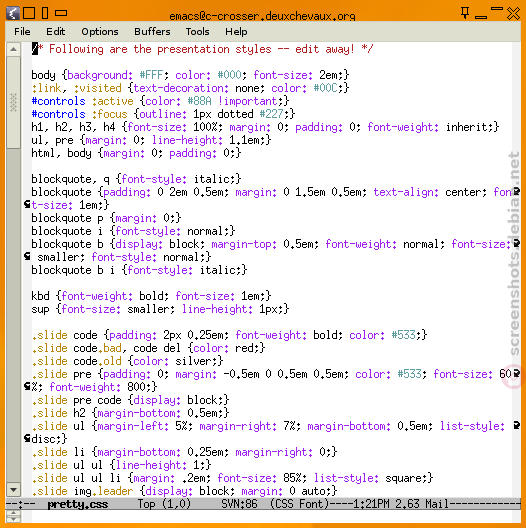The height and width of the screenshot is (528, 526).
Task: Click the Mail indicator in mode line
Action: (437, 504)
